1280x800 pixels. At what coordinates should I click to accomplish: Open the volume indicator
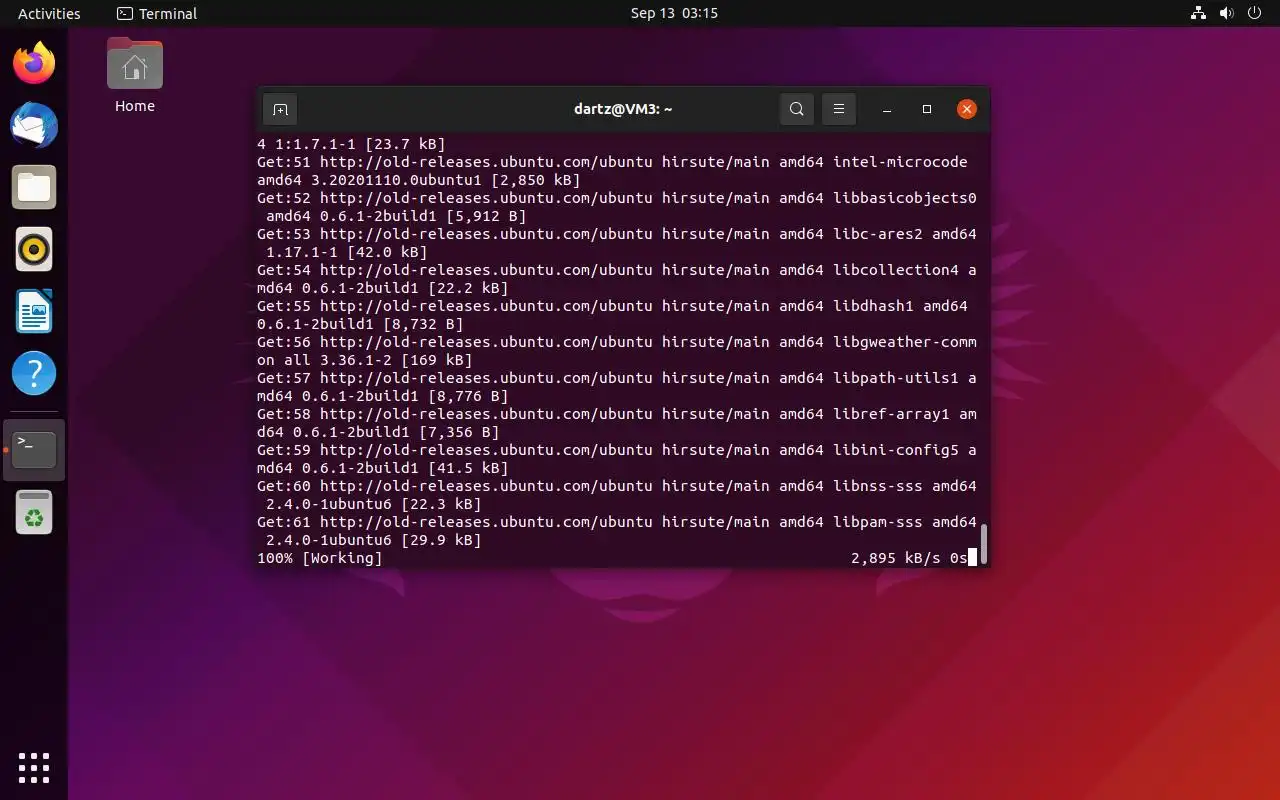click(1227, 13)
